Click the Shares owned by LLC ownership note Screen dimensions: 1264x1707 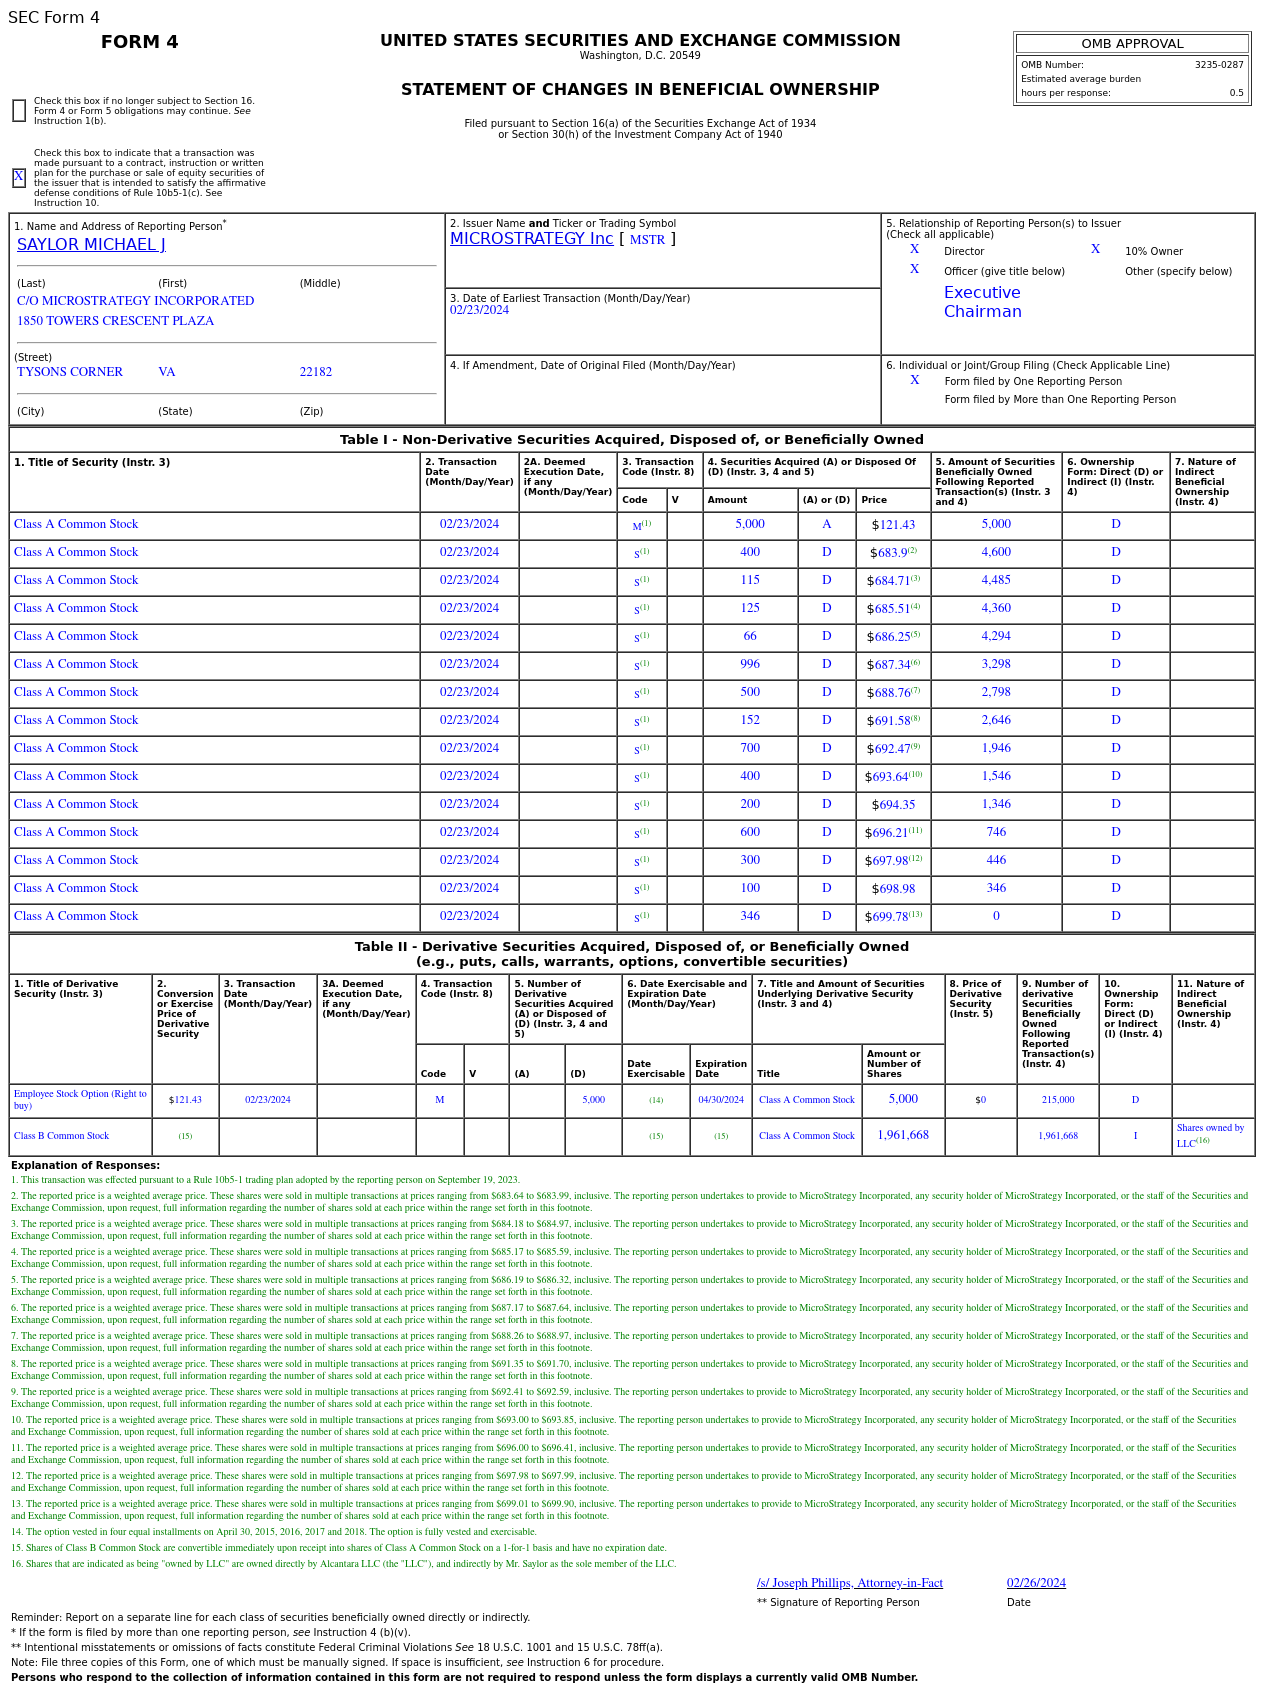(1211, 1135)
